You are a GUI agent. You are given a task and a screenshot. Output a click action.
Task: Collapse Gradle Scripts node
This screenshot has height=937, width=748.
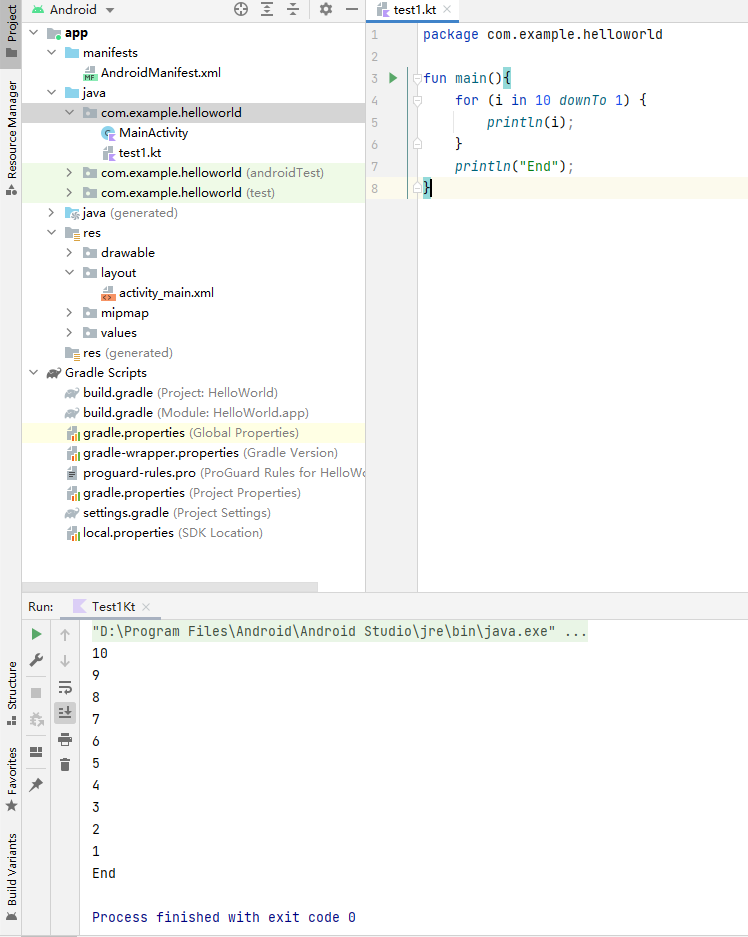pyautogui.click(x=34, y=373)
